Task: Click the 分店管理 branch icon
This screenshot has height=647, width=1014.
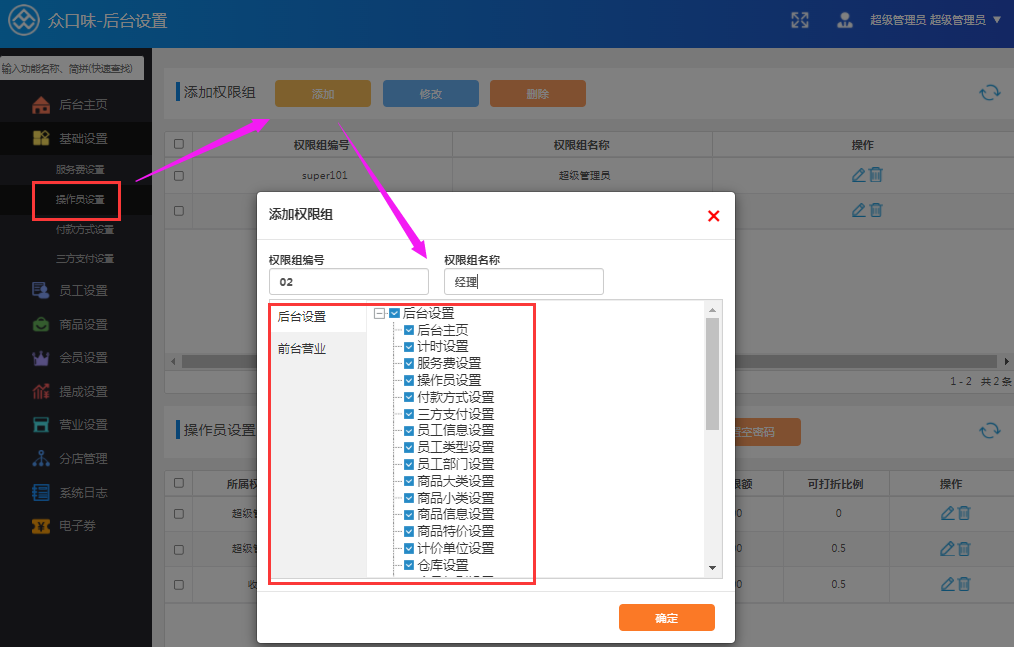Action: pos(41,459)
